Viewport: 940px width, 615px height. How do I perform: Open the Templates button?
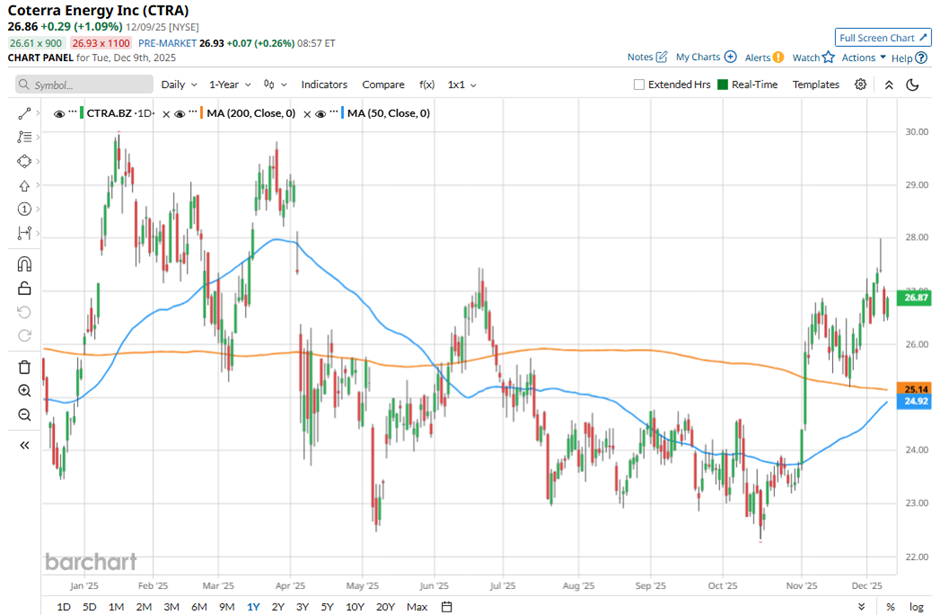tap(815, 85)
